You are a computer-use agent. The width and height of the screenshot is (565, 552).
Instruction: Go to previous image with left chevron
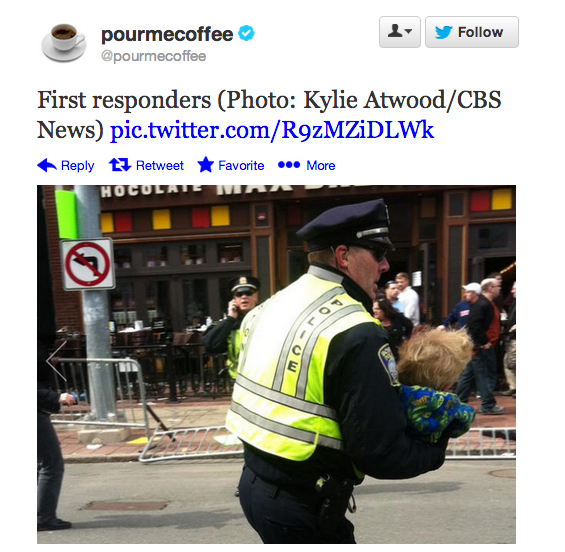tap(57, 360)
